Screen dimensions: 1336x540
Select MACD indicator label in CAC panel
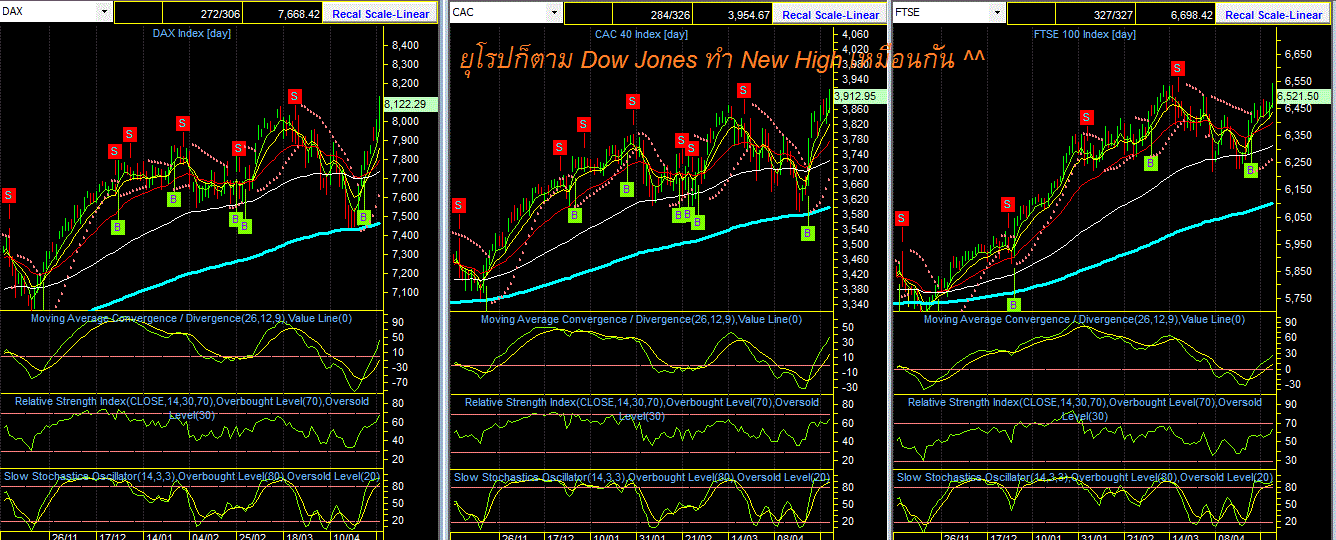640,319
